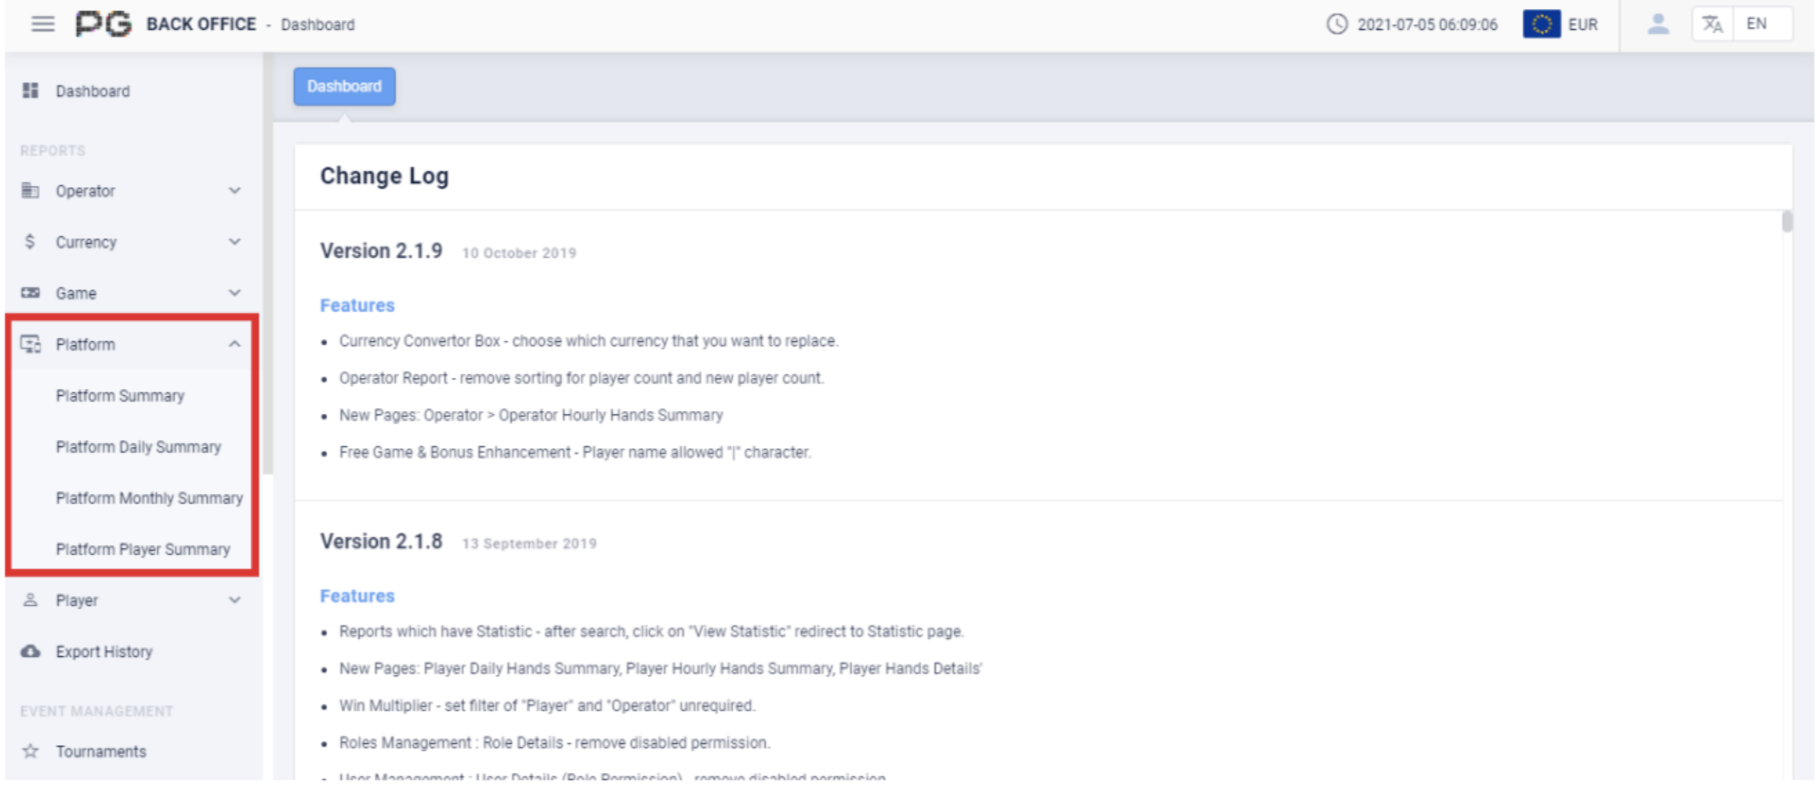Expand the Currency chevron in sidebar
This screenshot has height=786, width=1816.
[234, 242]
